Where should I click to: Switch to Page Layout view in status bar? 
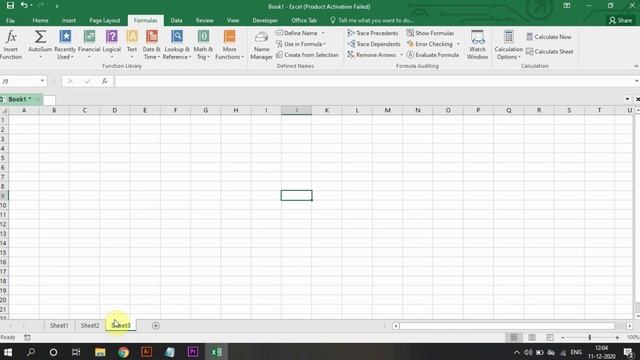532,338
